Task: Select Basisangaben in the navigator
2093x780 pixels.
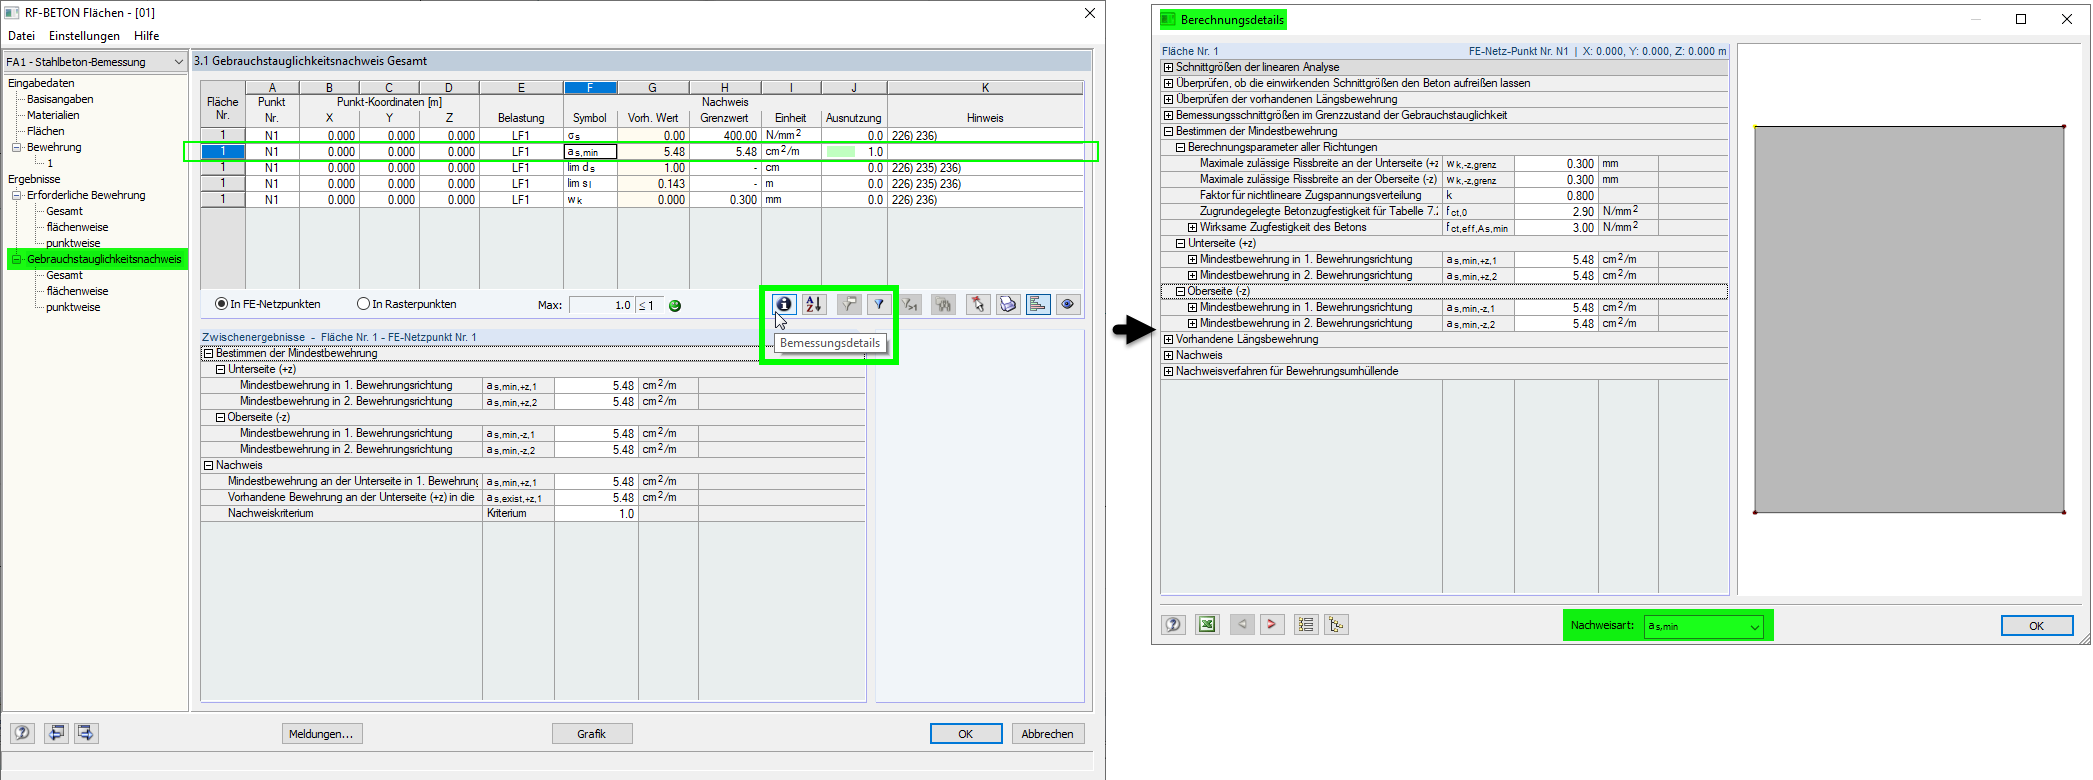Action: (60, 99)
